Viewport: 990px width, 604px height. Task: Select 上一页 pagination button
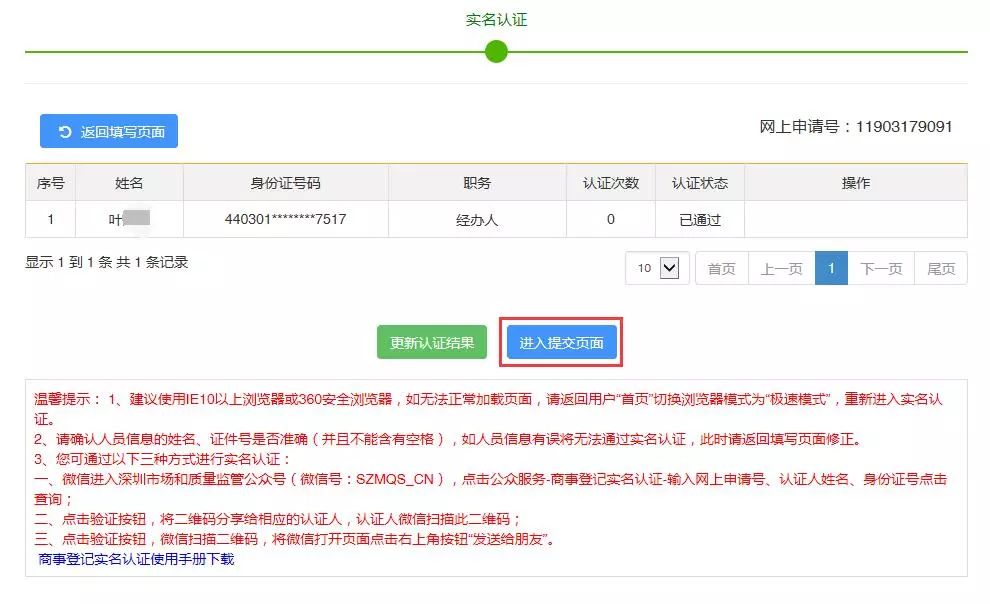[x=781, y=268]
